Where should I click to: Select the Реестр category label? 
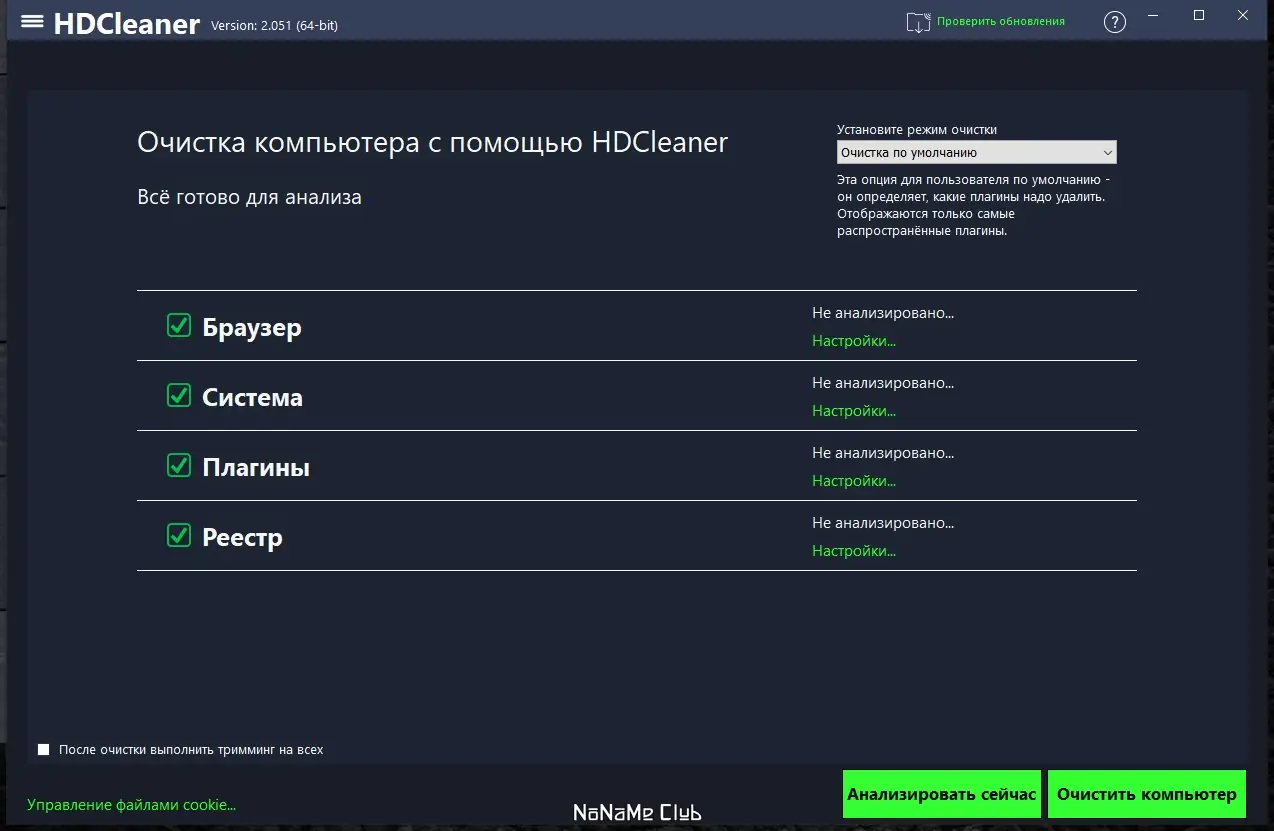point(242,538)
